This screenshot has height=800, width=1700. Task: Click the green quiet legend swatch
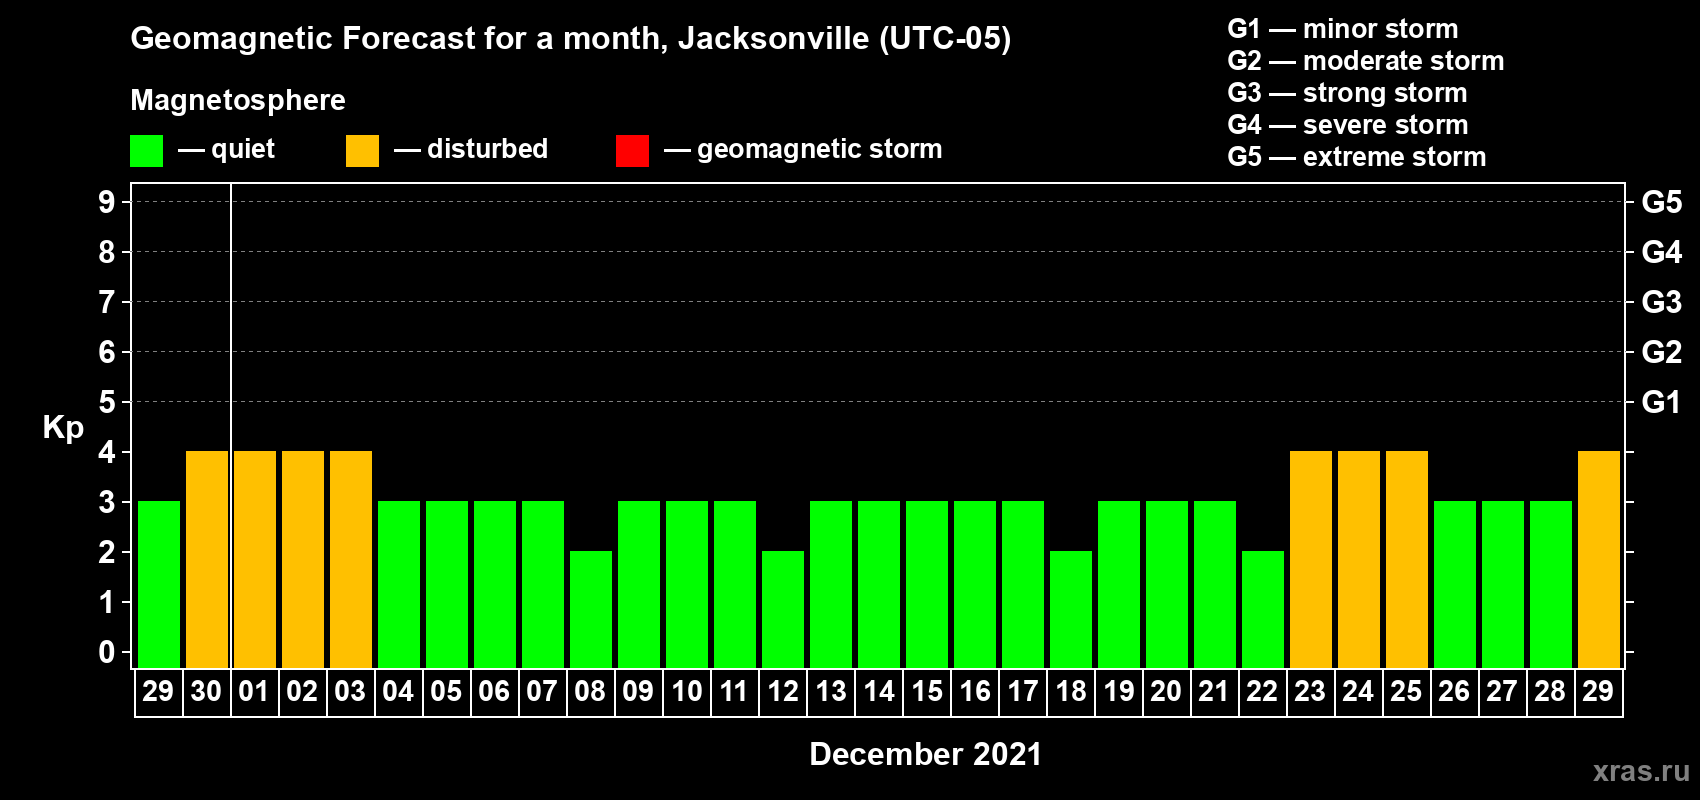click(x=146, y=151)
